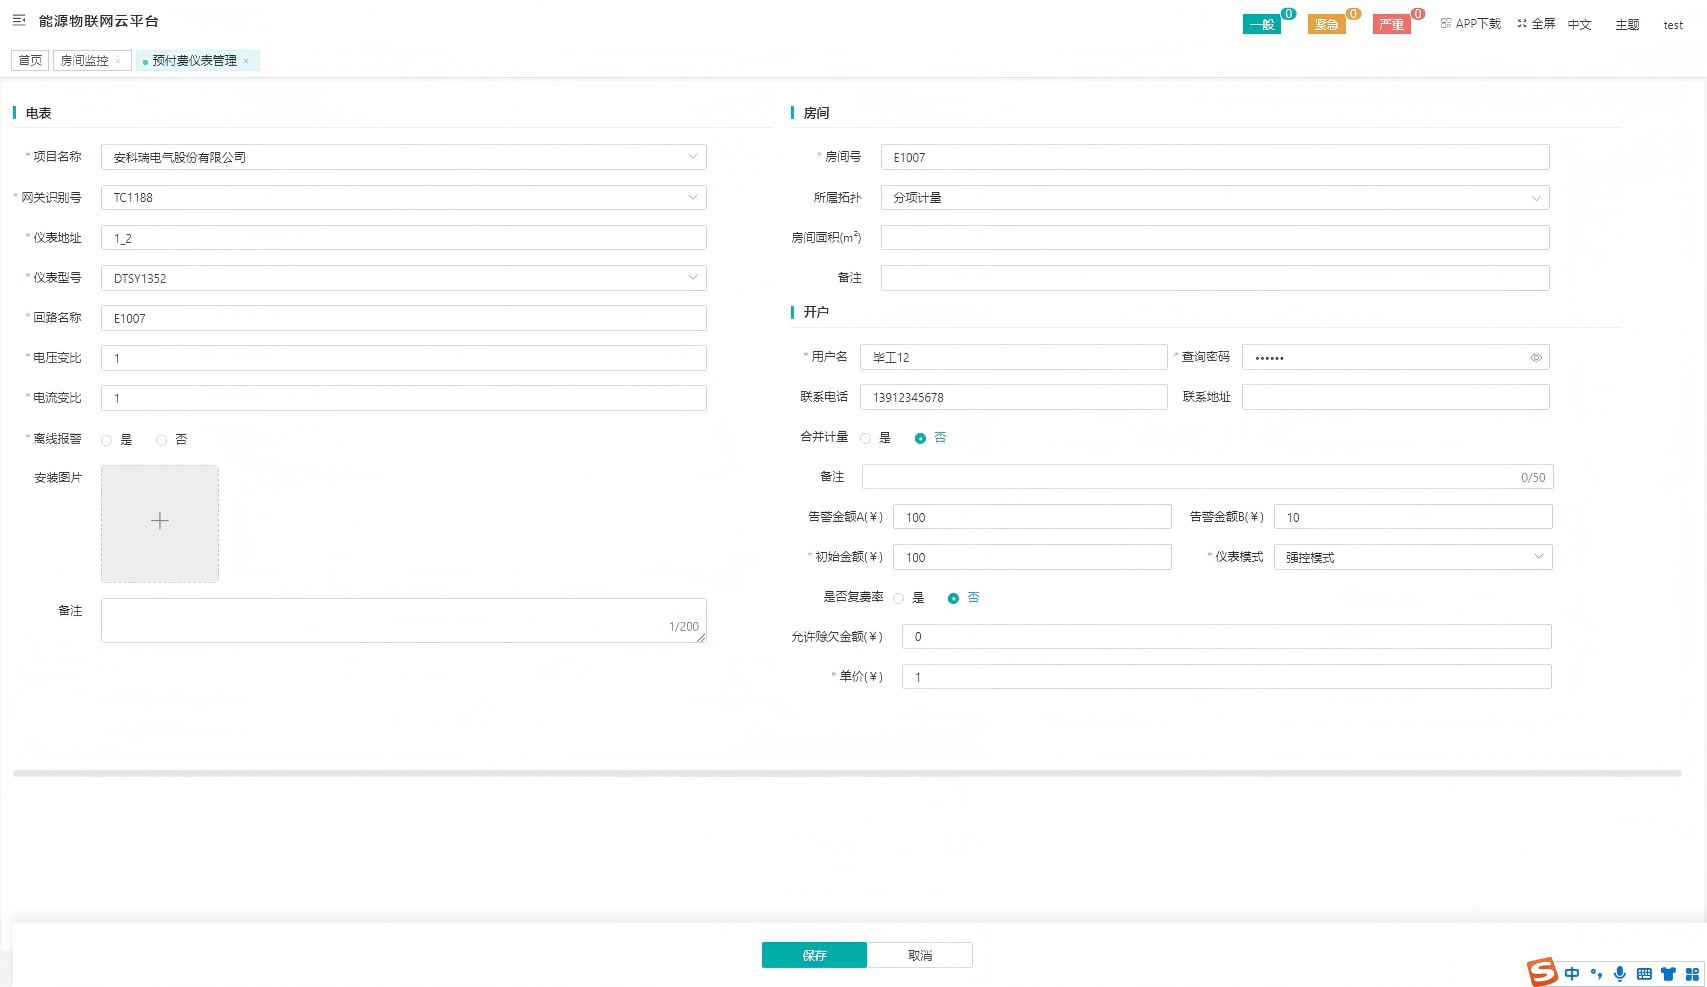Collapse the sidebar with the menu fold icon
Image resolution: width=1707 pixels, height=987 pixels.
(x=19, y=20)
